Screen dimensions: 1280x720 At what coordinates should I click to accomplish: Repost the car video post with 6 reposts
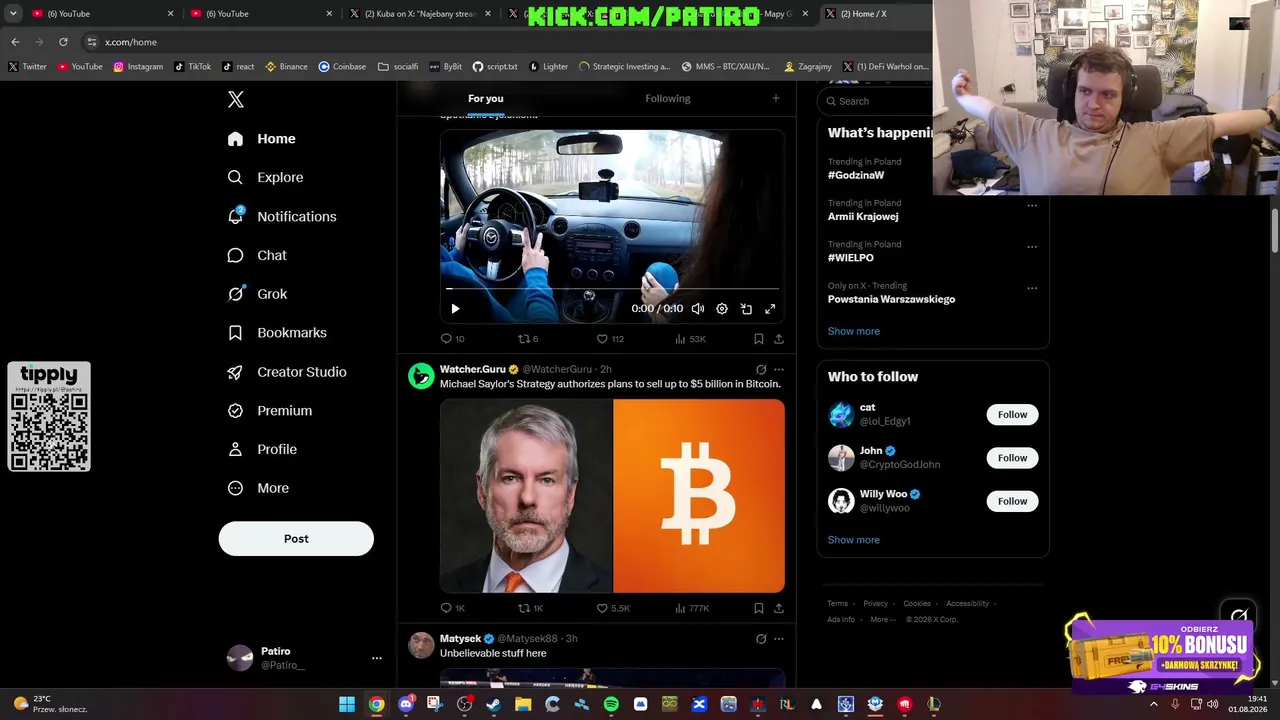pyautogui.click(x=527, y=339)
